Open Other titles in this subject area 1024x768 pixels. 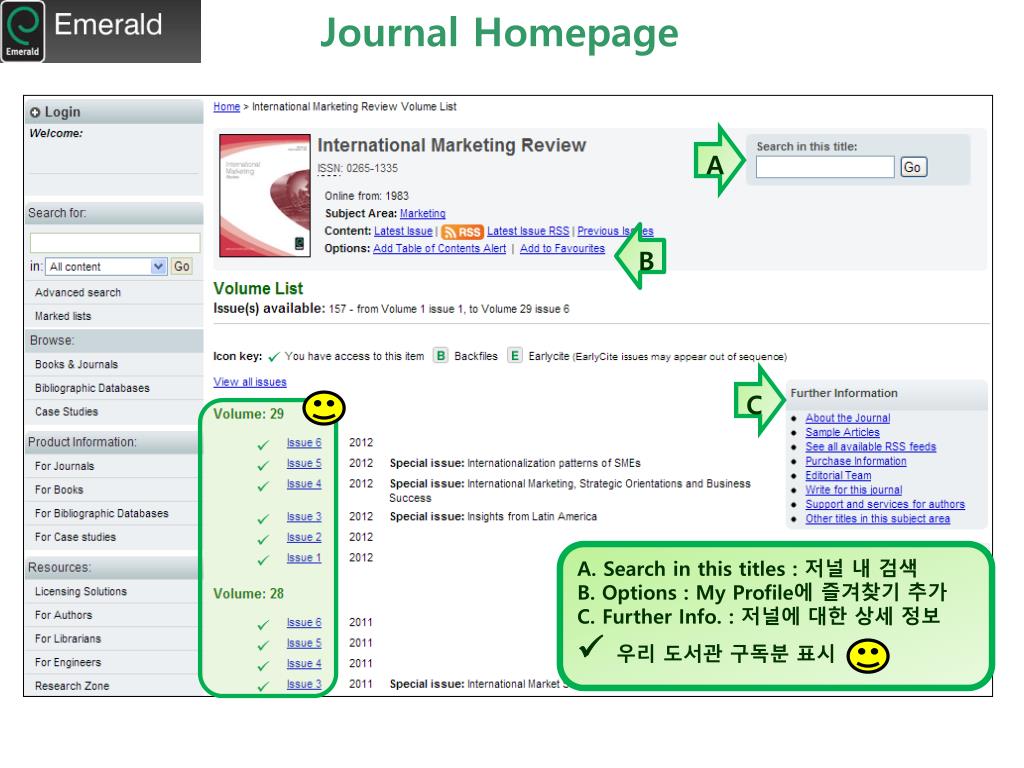point(878,519)
